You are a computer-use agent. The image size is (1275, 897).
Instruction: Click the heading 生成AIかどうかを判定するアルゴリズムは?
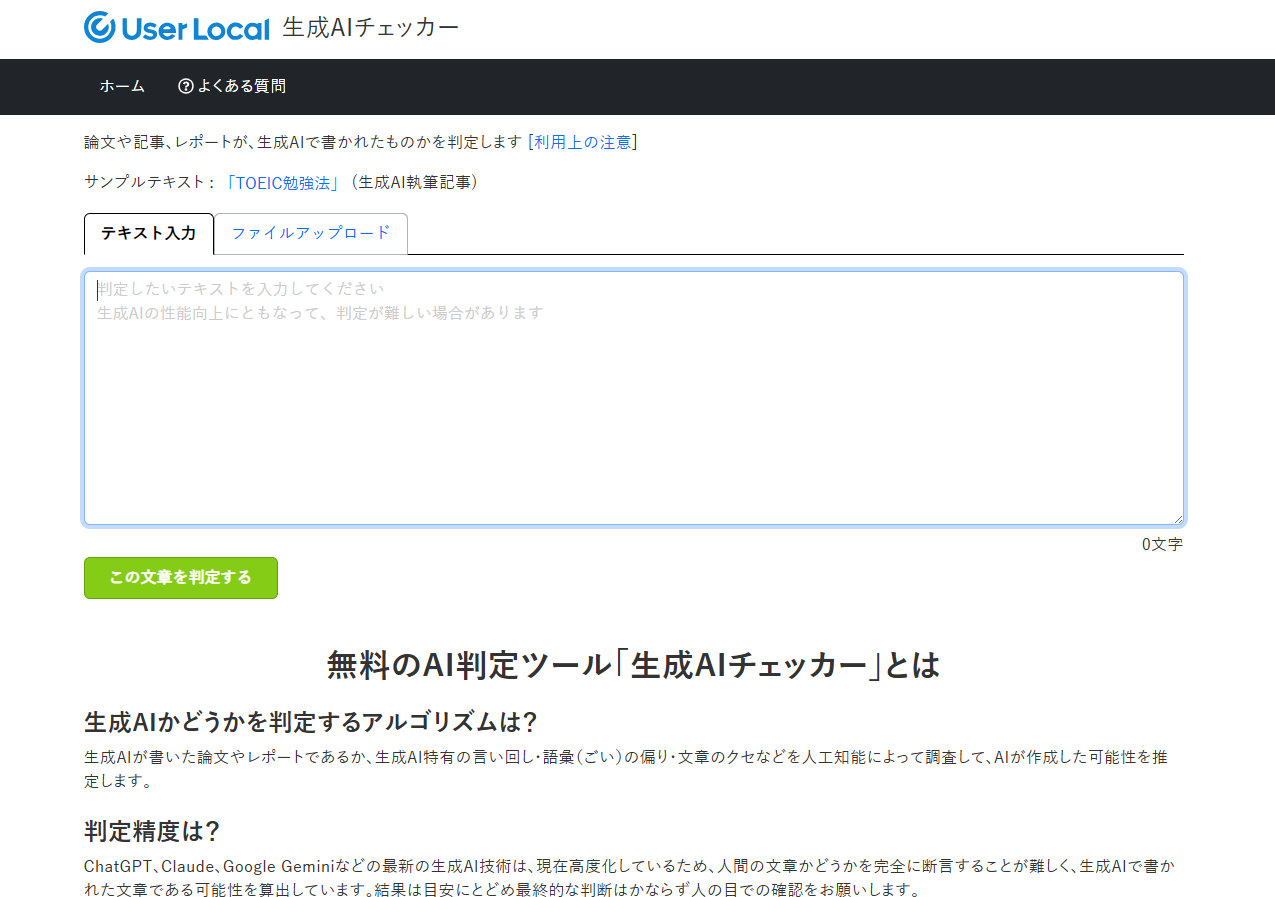pyautogui.click(x=311, y=721)
